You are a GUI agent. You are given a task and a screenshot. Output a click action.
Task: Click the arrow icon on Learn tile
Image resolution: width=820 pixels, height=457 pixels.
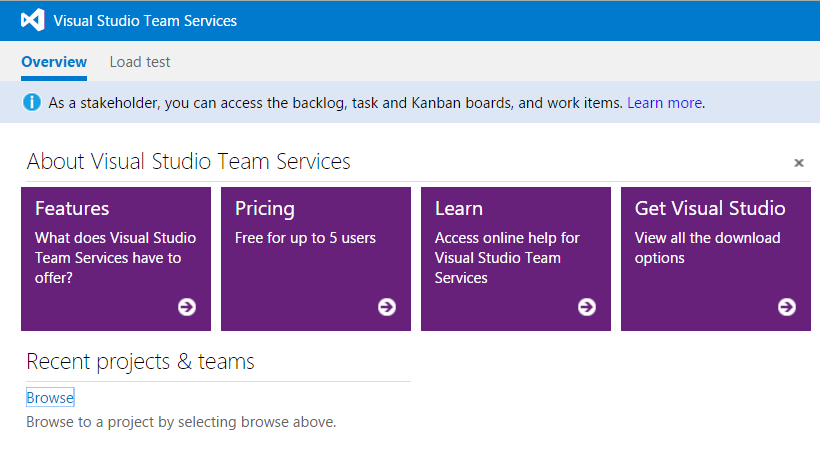click(587, 307)
